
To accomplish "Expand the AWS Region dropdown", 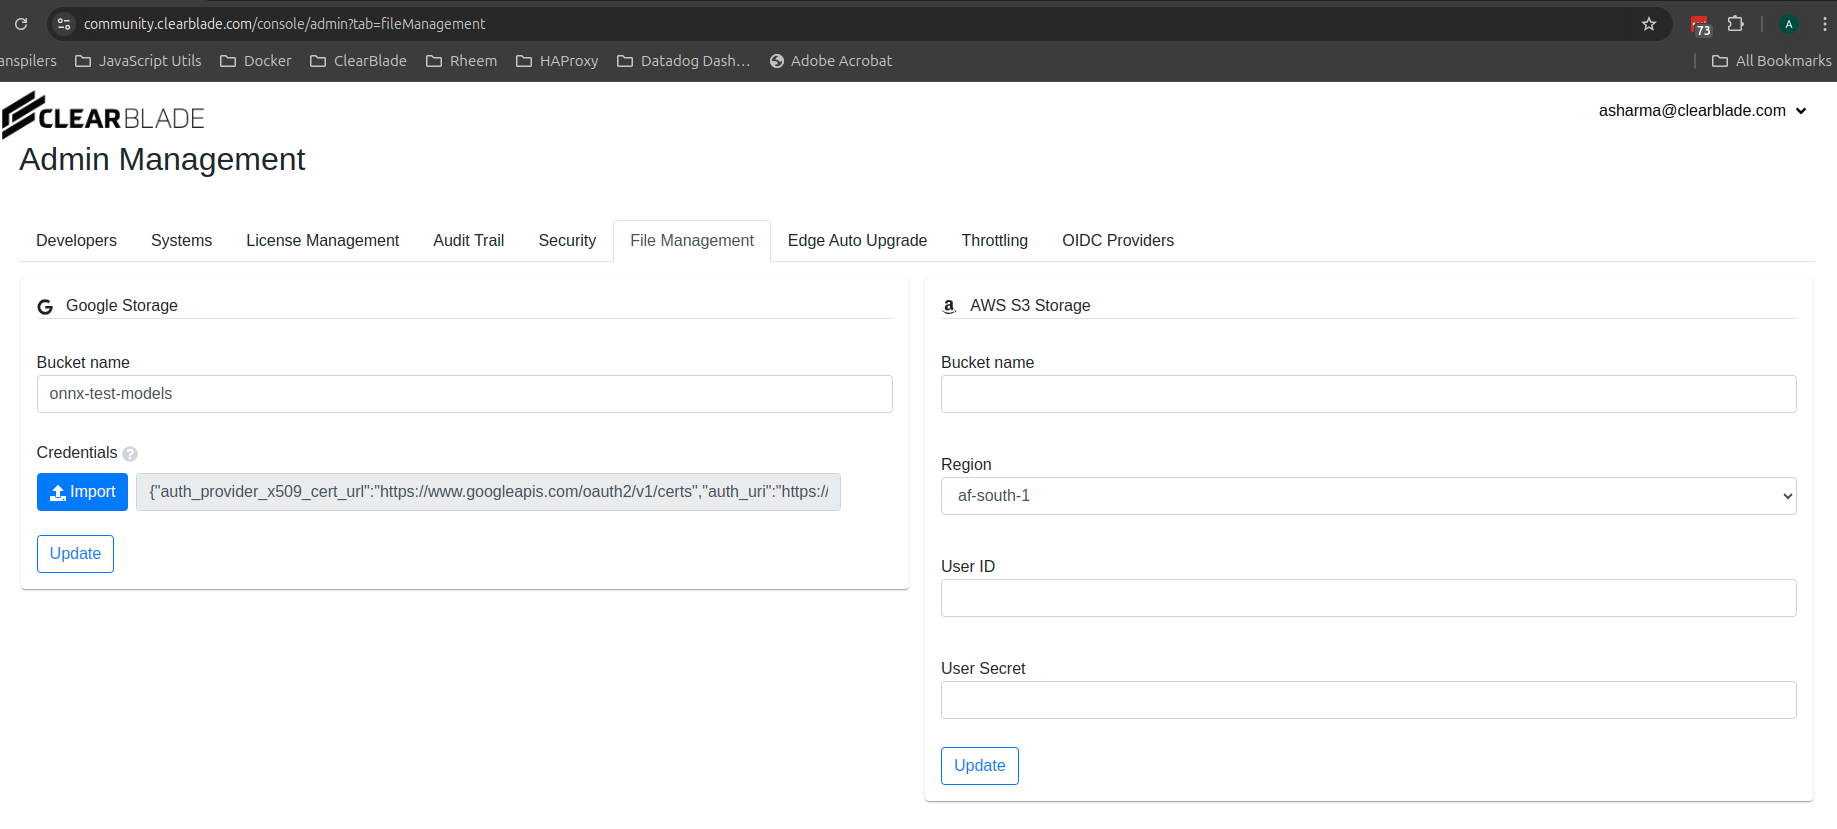I will (x=1367, y=496).
